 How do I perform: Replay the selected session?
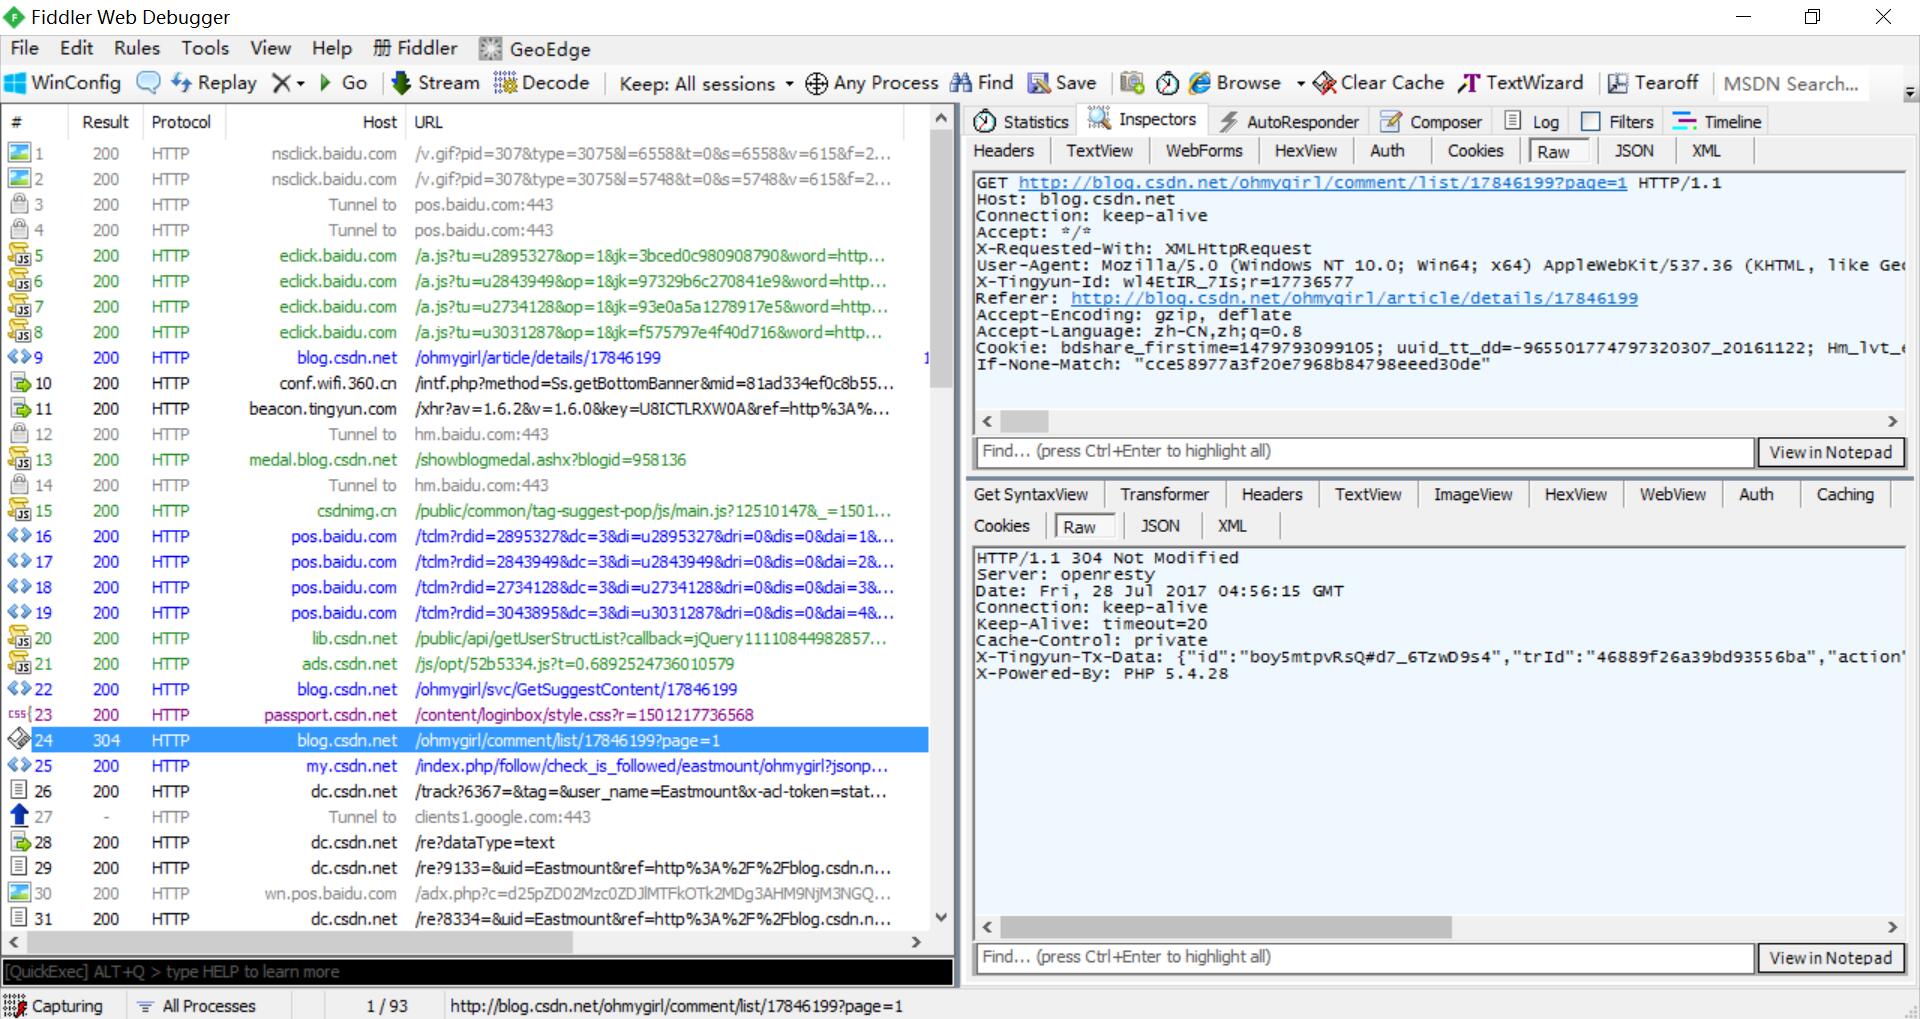point(214,83)
